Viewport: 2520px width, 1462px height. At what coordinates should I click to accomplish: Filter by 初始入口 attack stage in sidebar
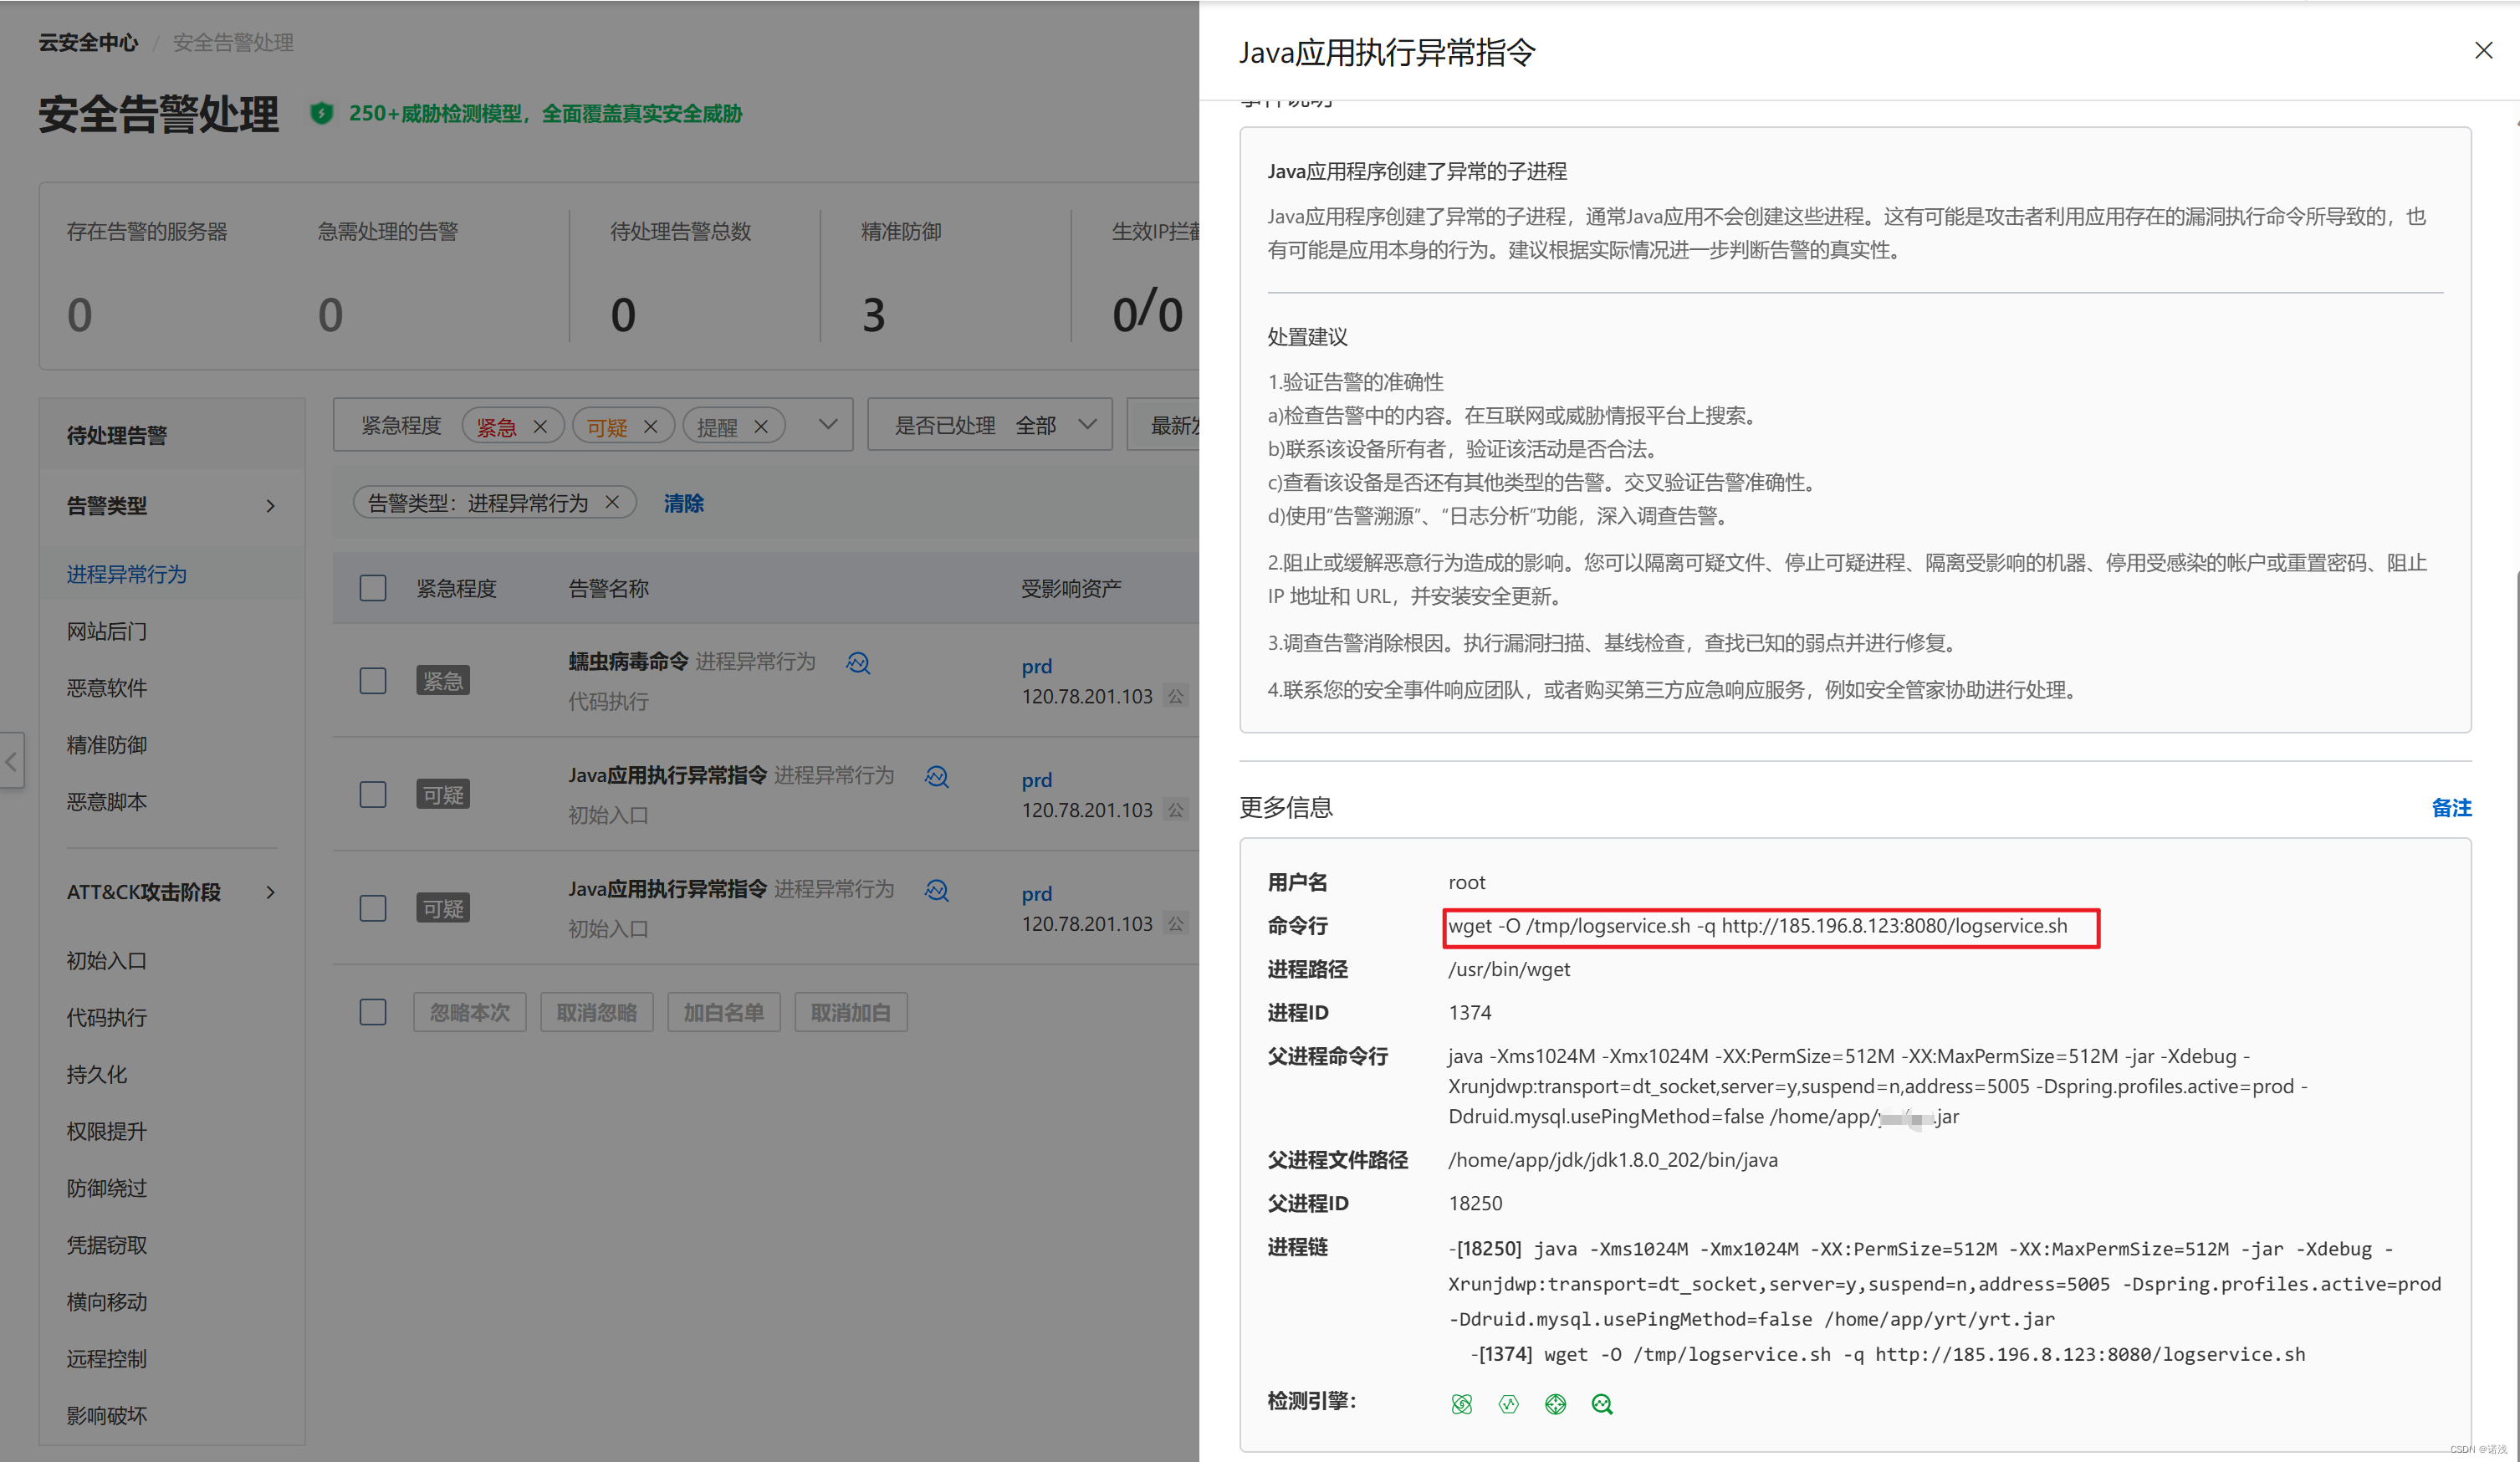(107, 961)
